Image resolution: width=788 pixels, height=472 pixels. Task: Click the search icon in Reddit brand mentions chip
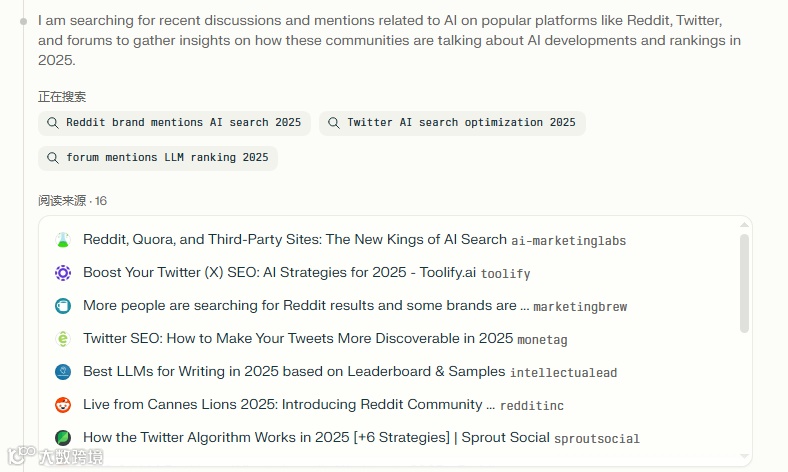click(53, 123)
